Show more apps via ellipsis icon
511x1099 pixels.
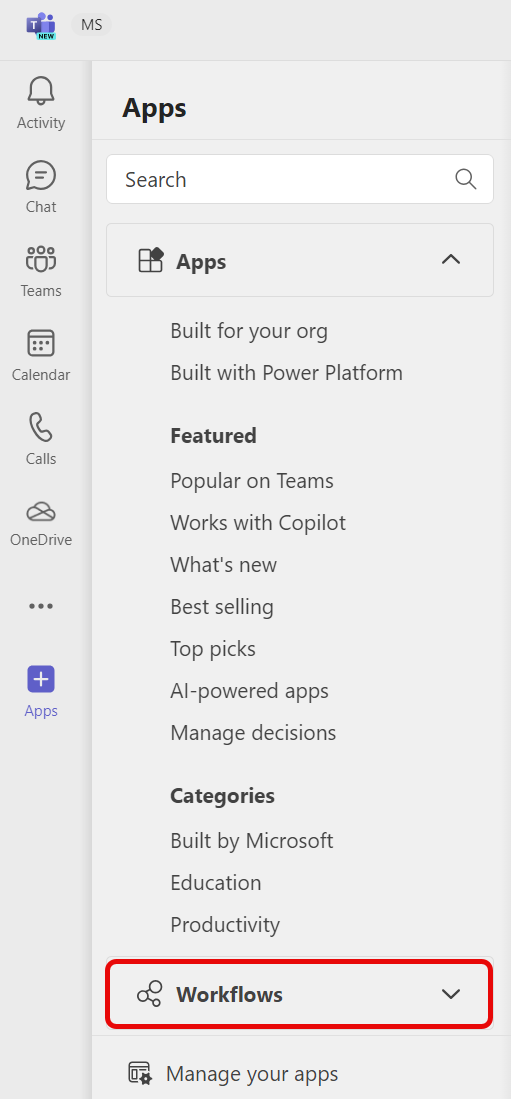pyautogui.click(x=41, y=606)
